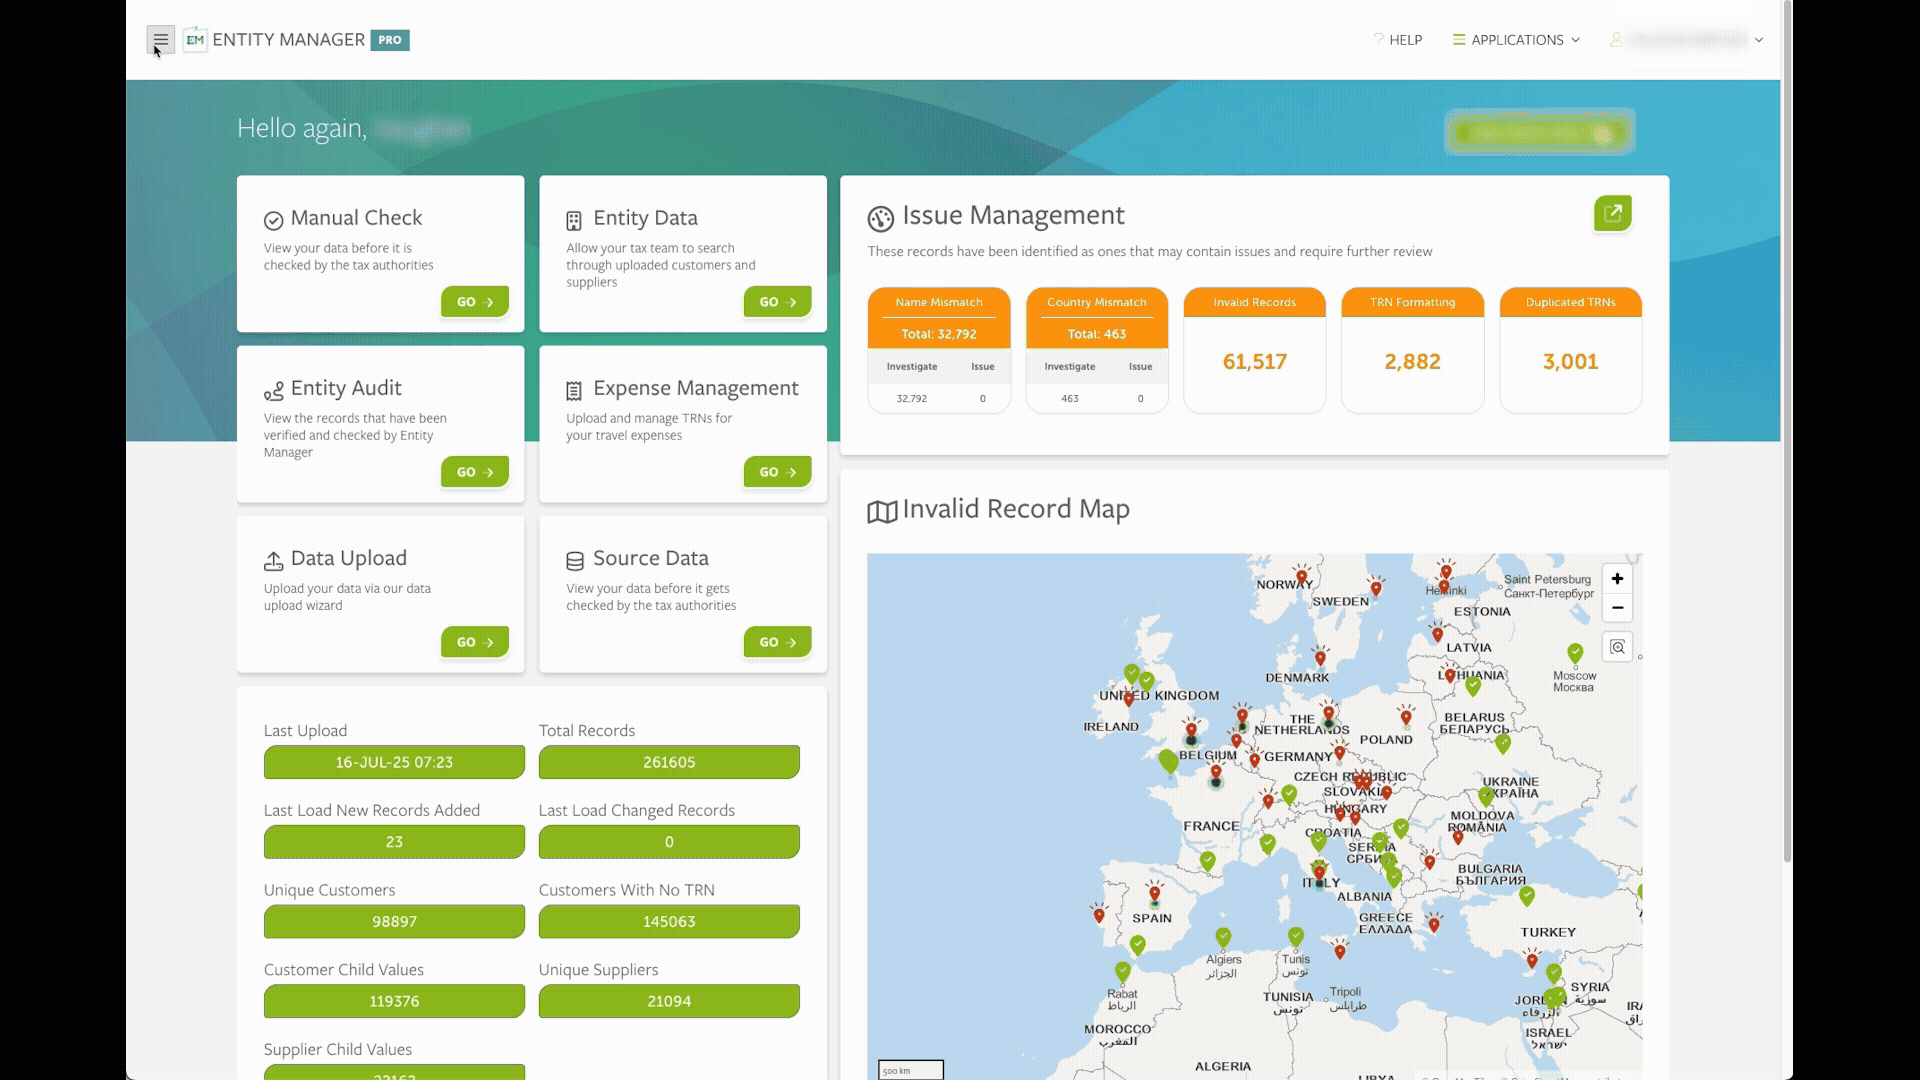Open Issue Management in external view

tap(1612, 213)
